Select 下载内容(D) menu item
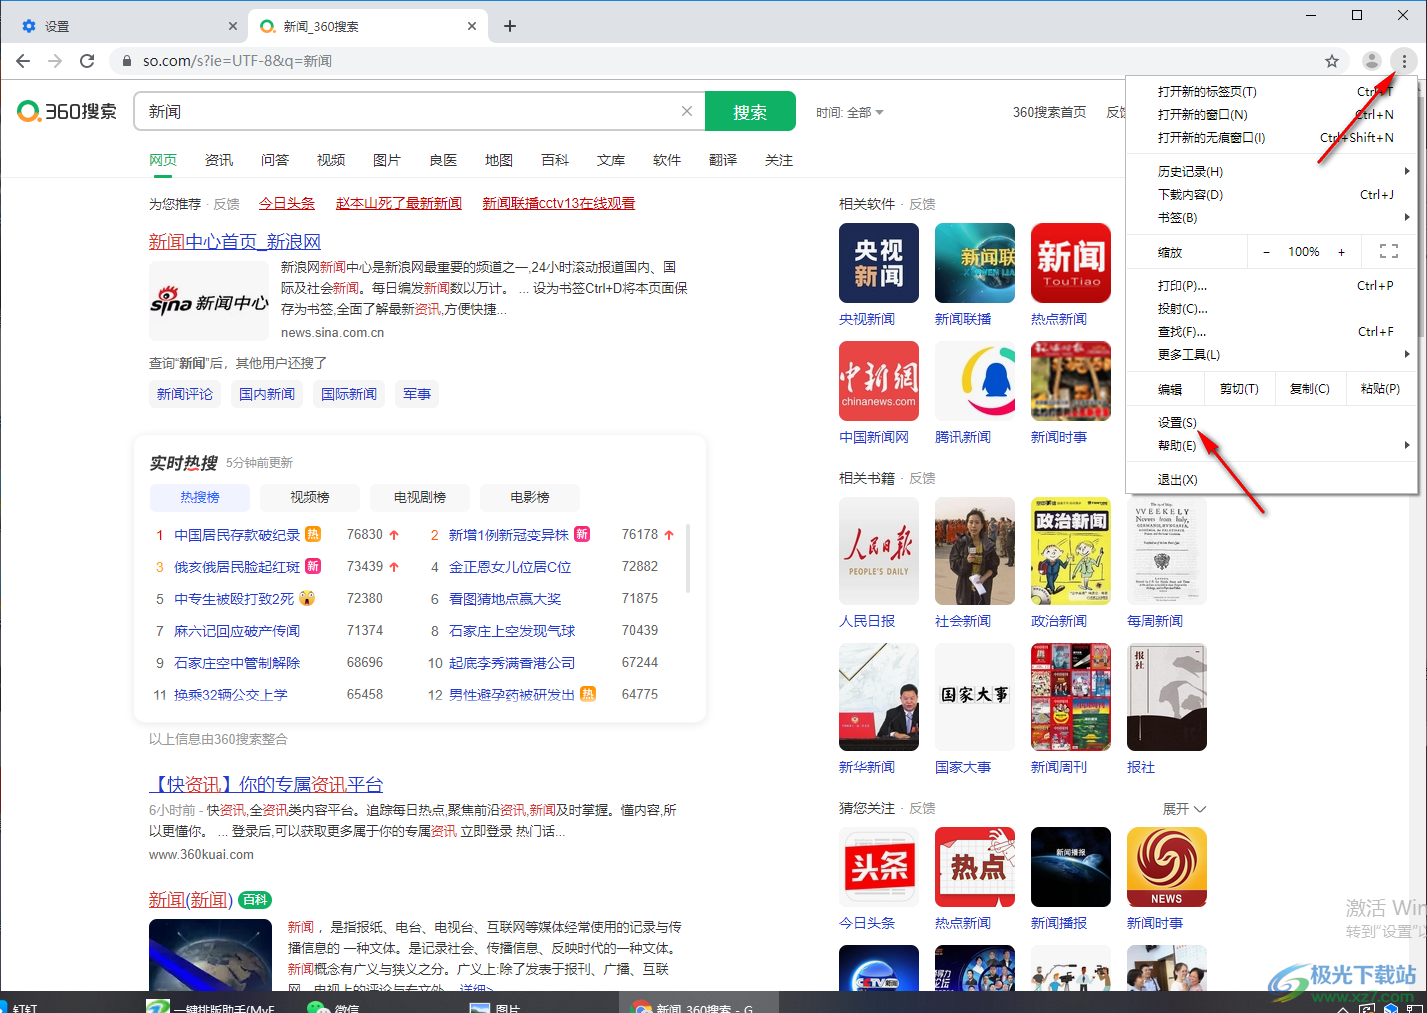Image resolution: width=1427 pixels, height=1013 pixels. point(1271,194)
